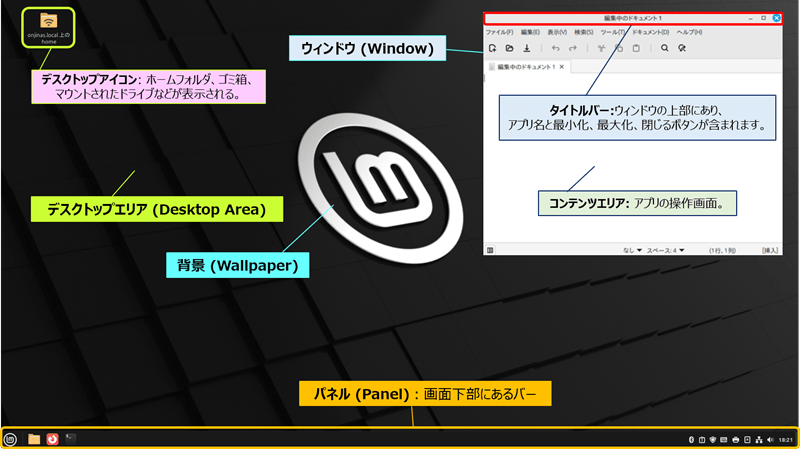Open the ヘルプ(H) menu
The width and height of the screenshot is (800, 449).
(689, 32)
